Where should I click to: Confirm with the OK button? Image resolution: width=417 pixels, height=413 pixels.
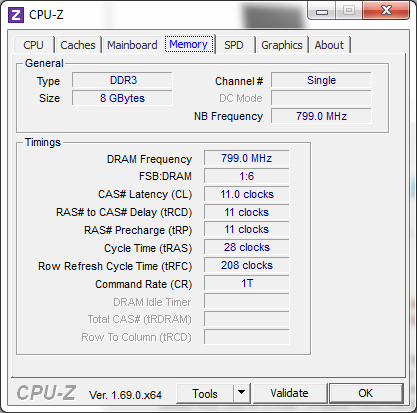pyautogui.click(x=366, y=393)
